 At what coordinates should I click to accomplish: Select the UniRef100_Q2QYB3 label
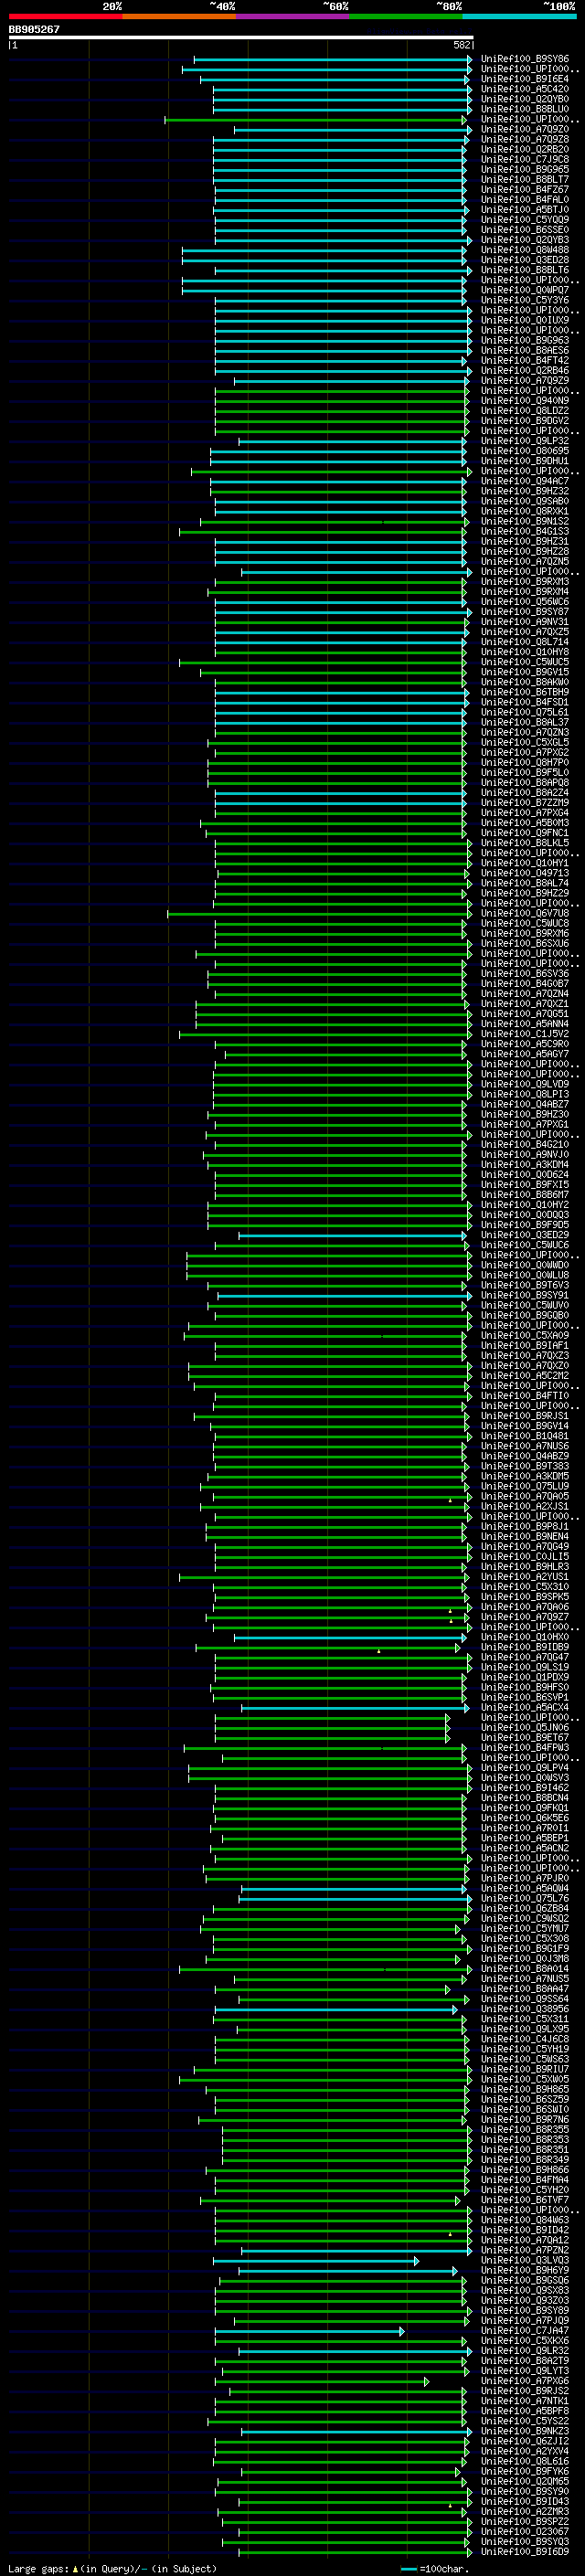[x=525, y=240]
